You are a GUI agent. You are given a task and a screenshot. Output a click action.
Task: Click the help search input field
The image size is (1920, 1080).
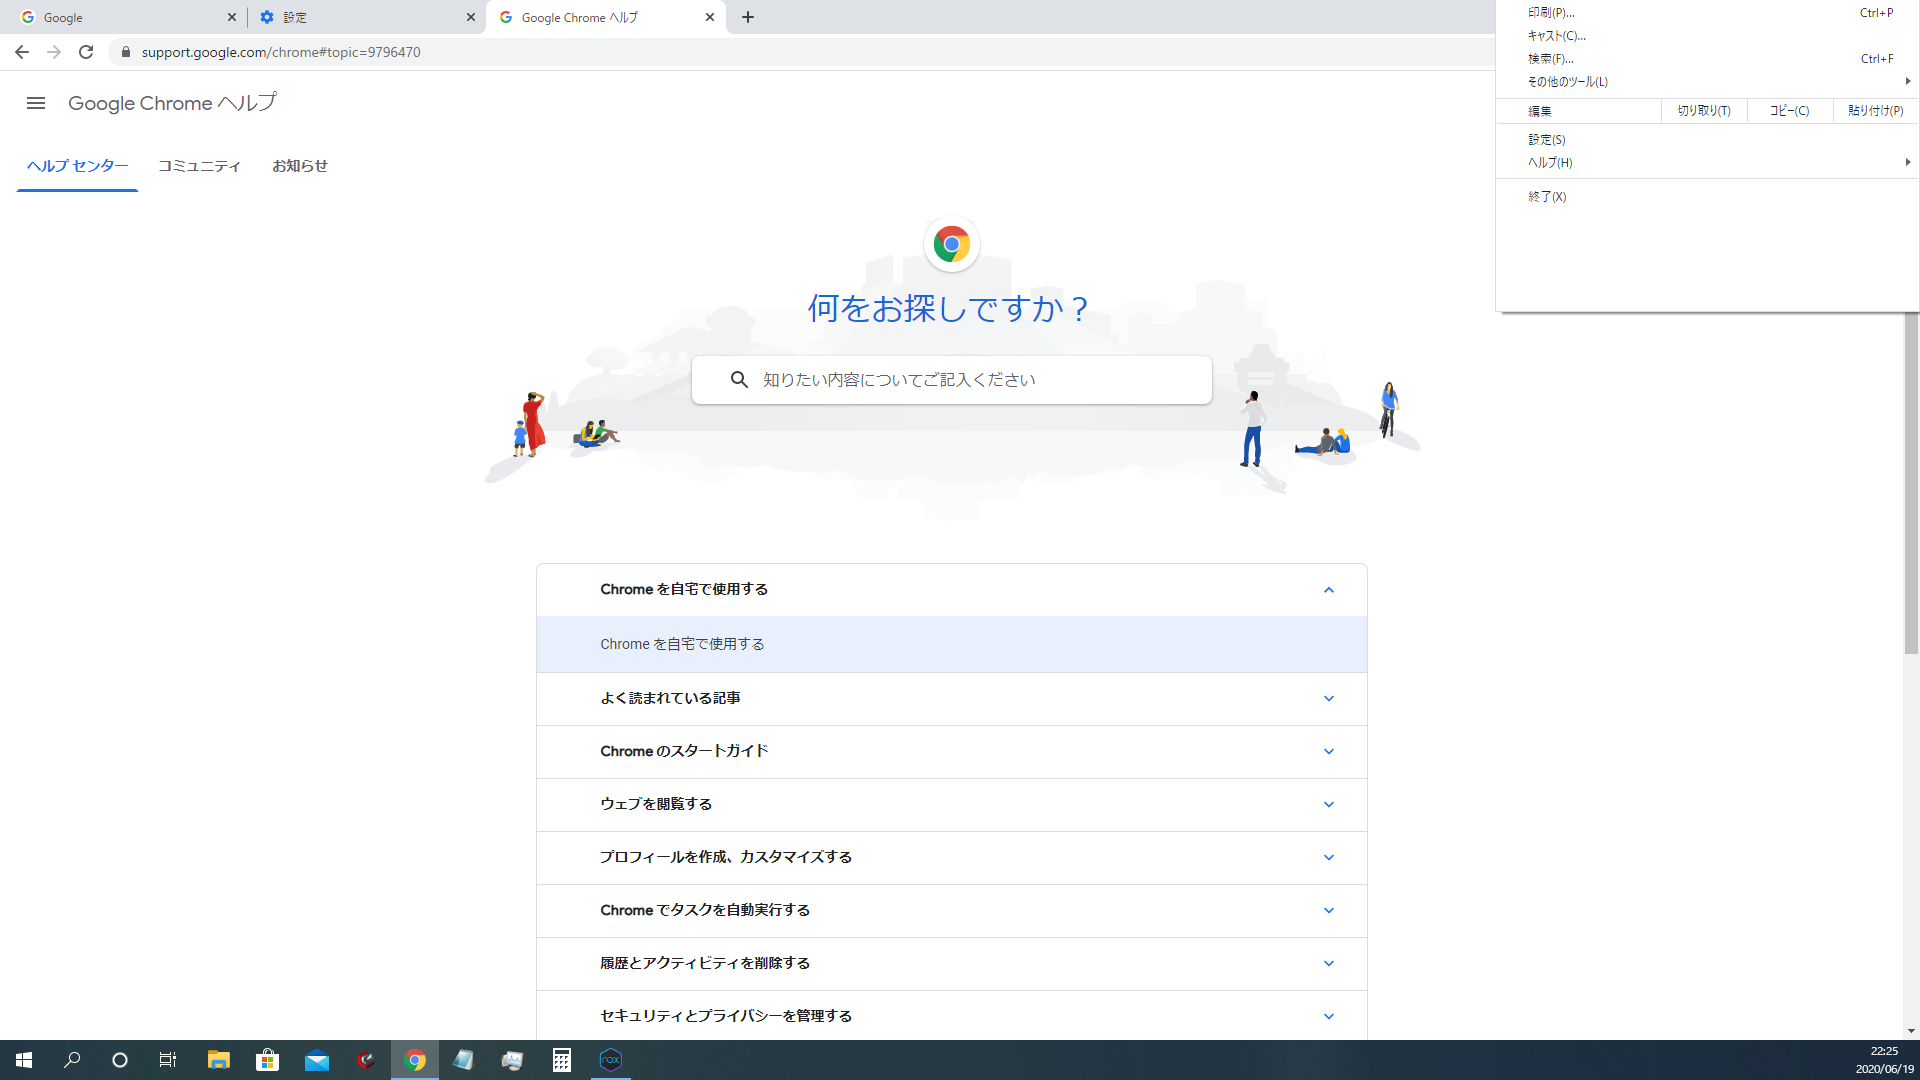952,380
